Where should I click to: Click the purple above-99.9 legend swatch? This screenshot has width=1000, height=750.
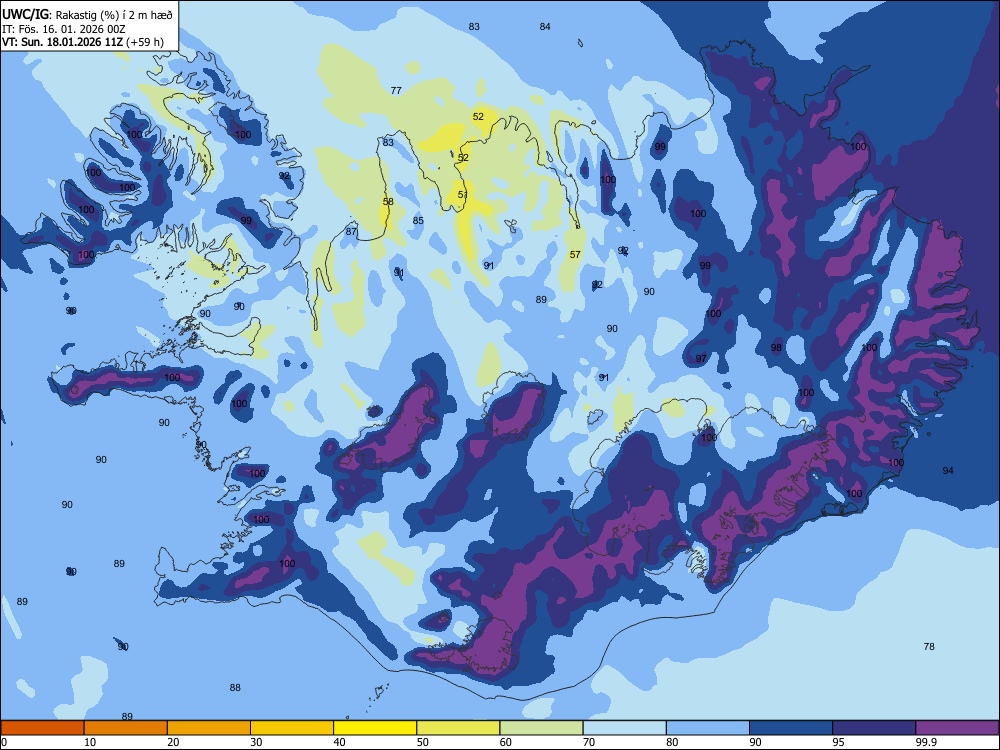(957, 728)
